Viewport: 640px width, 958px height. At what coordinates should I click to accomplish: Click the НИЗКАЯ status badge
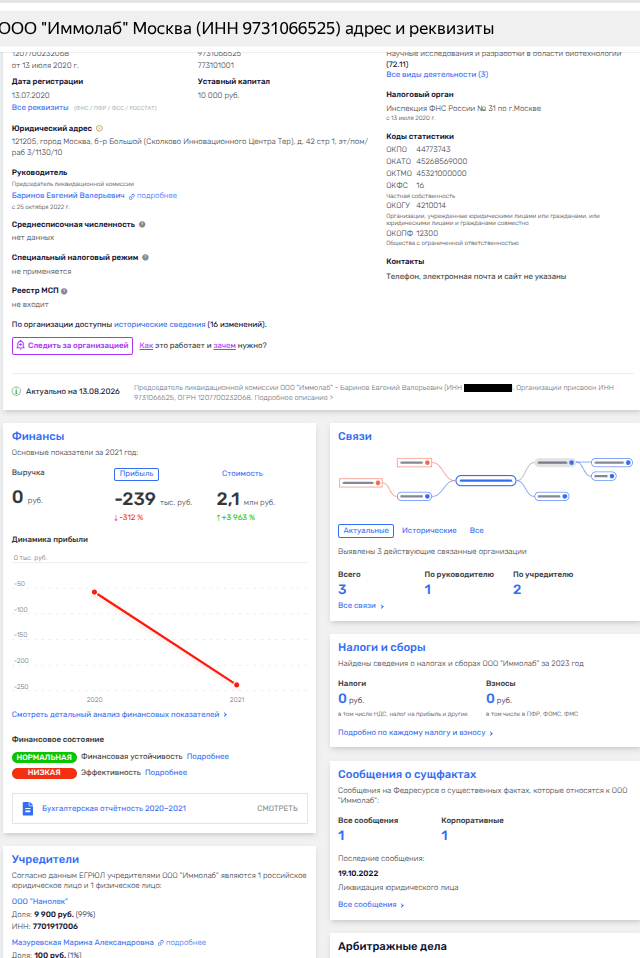click(x=44, y=773)
